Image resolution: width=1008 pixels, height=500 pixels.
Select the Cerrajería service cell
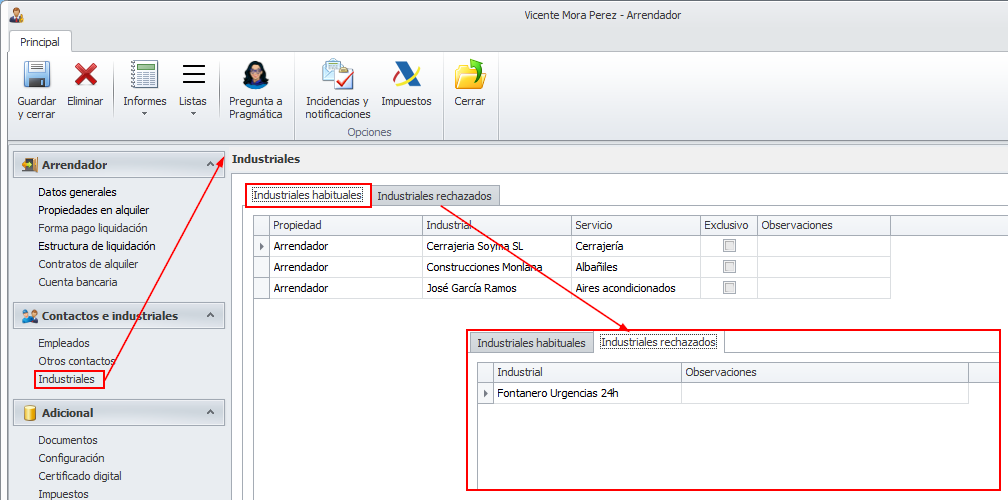click(x=635, y=246)
